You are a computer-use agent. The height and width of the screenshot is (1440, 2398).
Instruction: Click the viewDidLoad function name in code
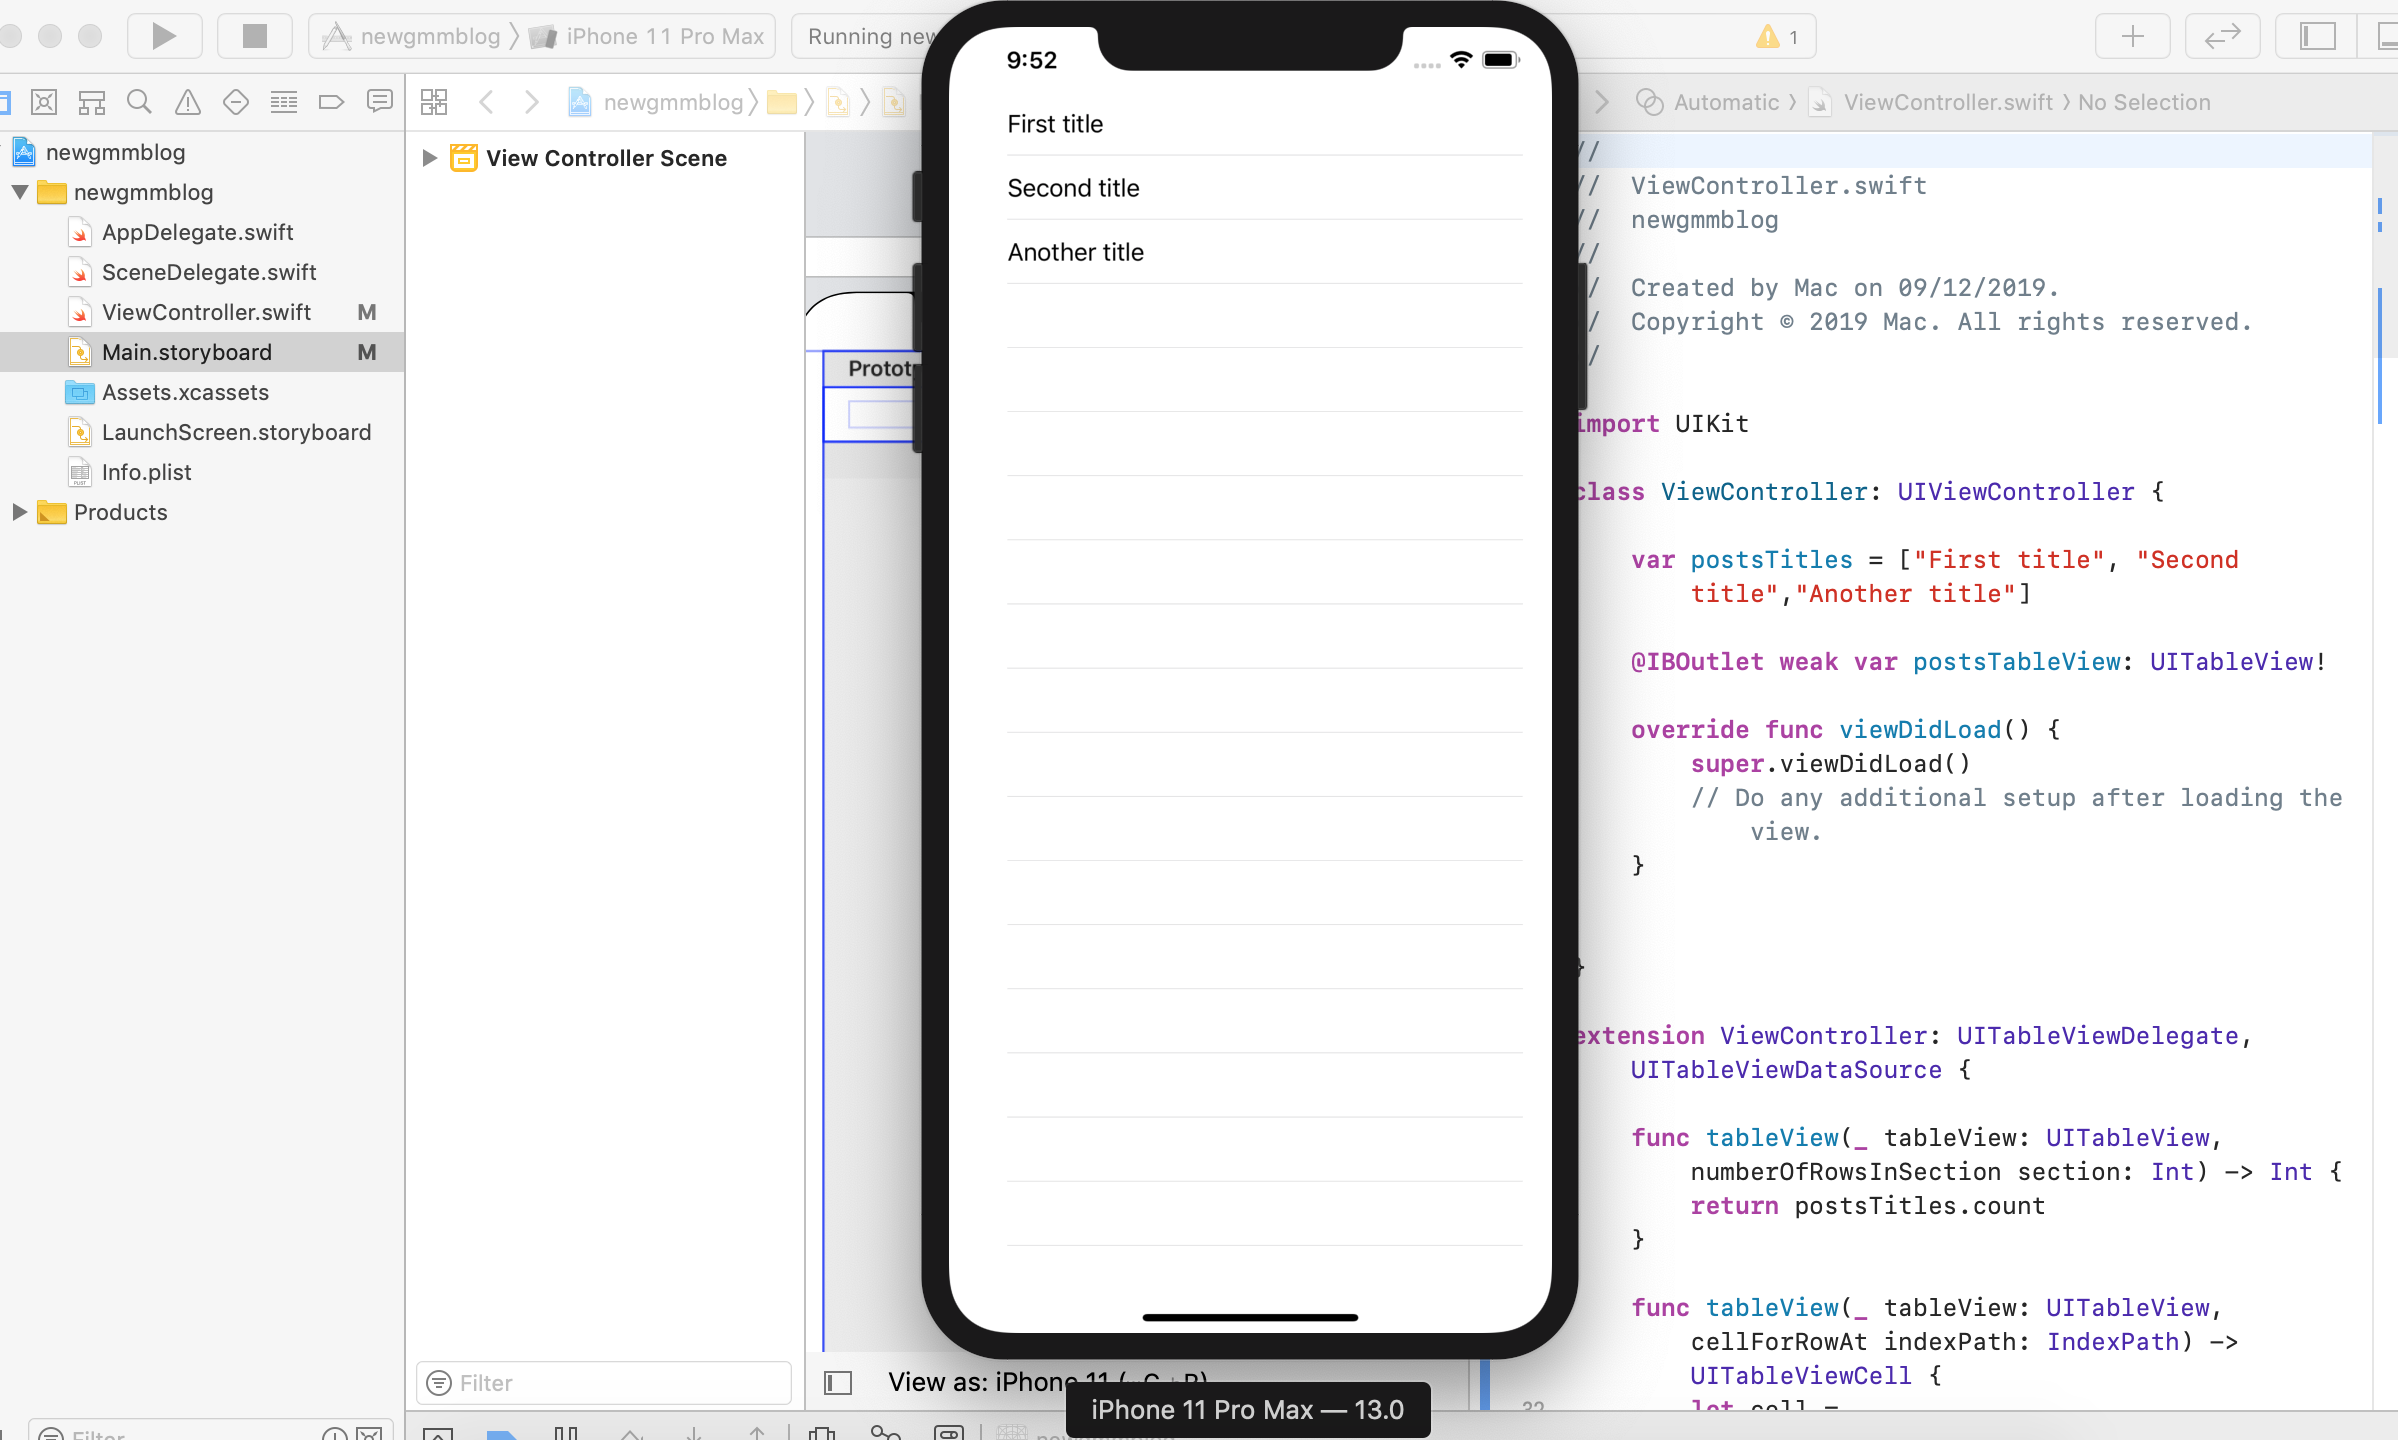(x=1920, y=730)
